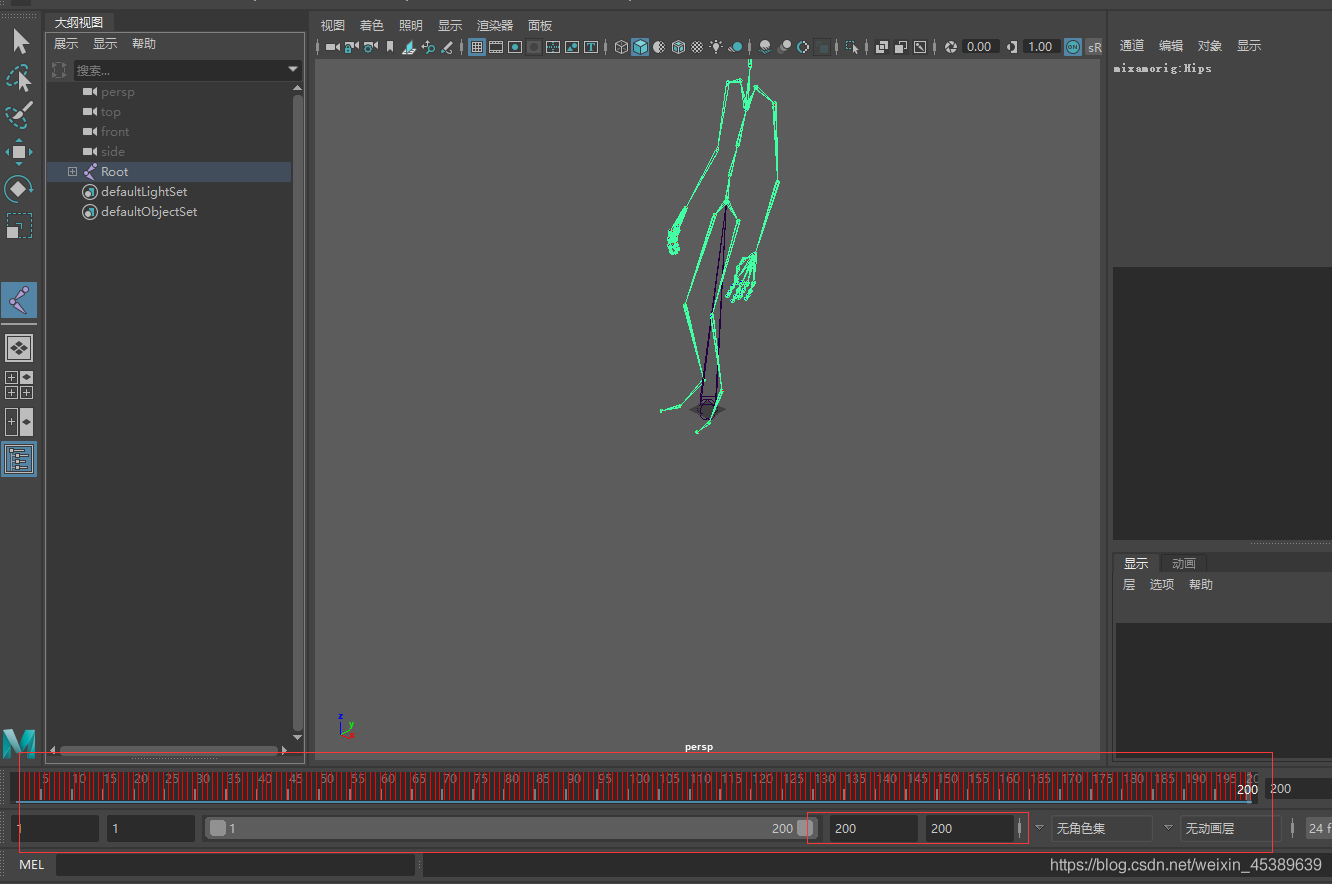The image size is (1332, 884).
Task: Switch to two-pane side-by-side layout
Action: pos(19,422)
